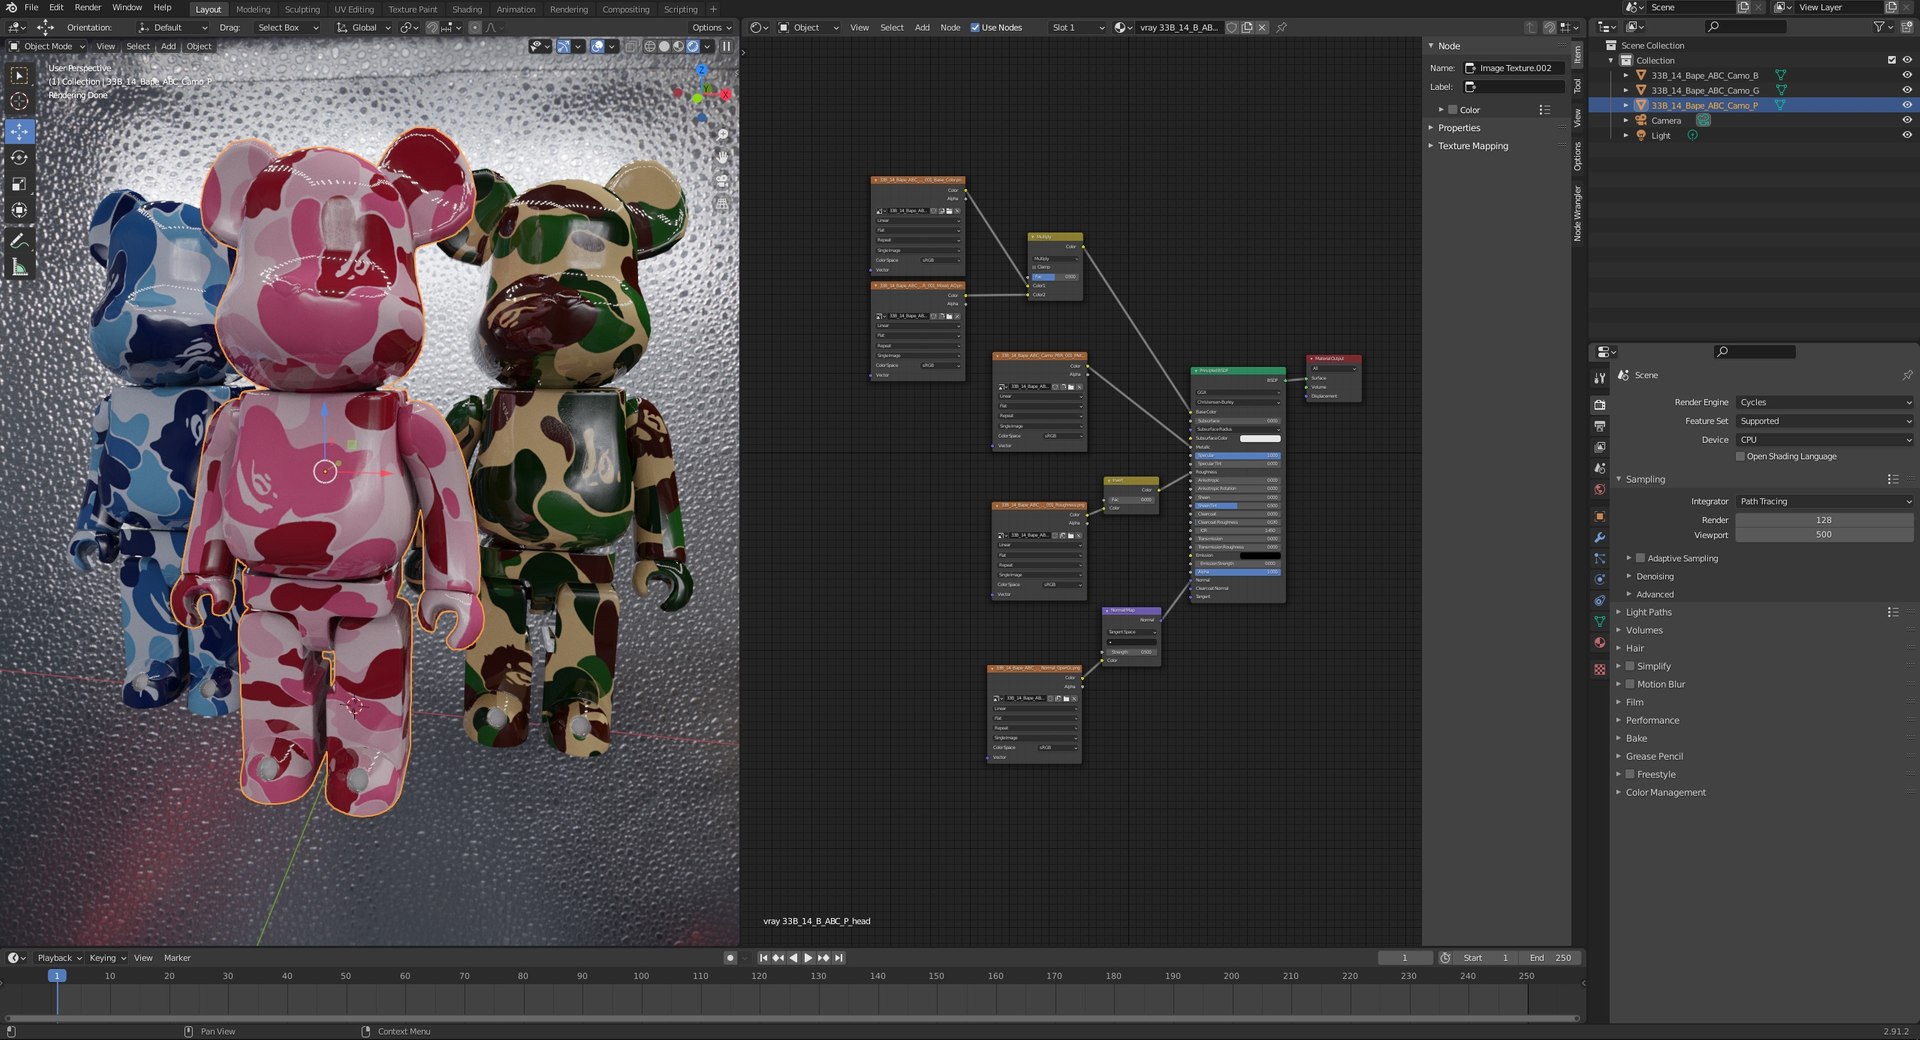Click Options button in 3D viewport header
The image size is (1920, 1040).
712,28
